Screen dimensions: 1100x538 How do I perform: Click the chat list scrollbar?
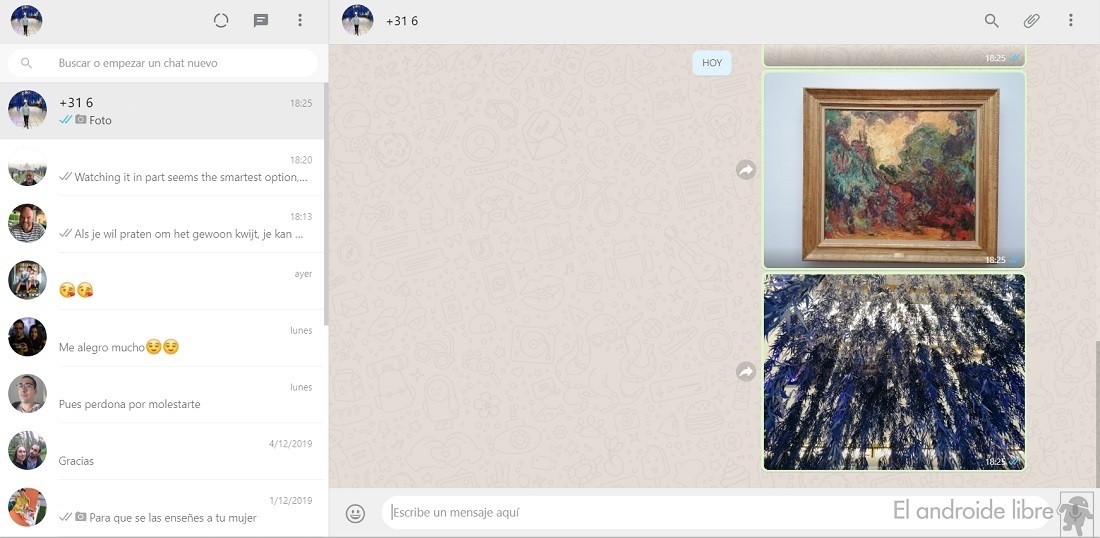326,203
